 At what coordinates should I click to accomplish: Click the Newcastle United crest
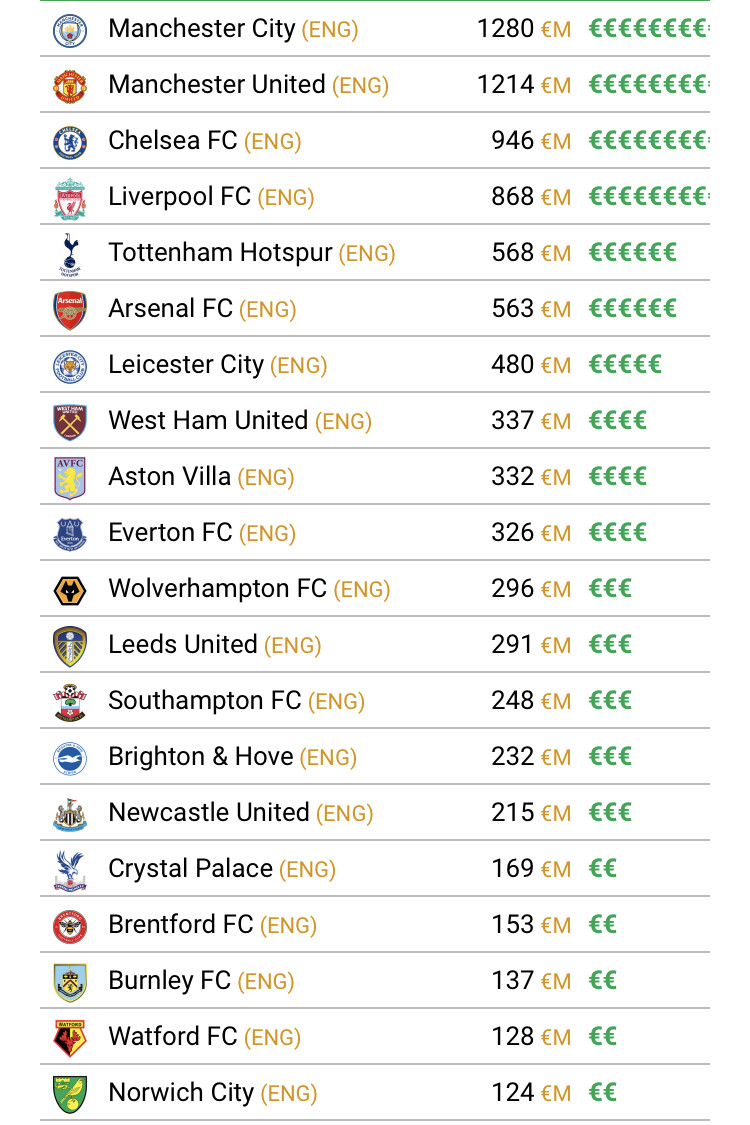pos(70,814)
